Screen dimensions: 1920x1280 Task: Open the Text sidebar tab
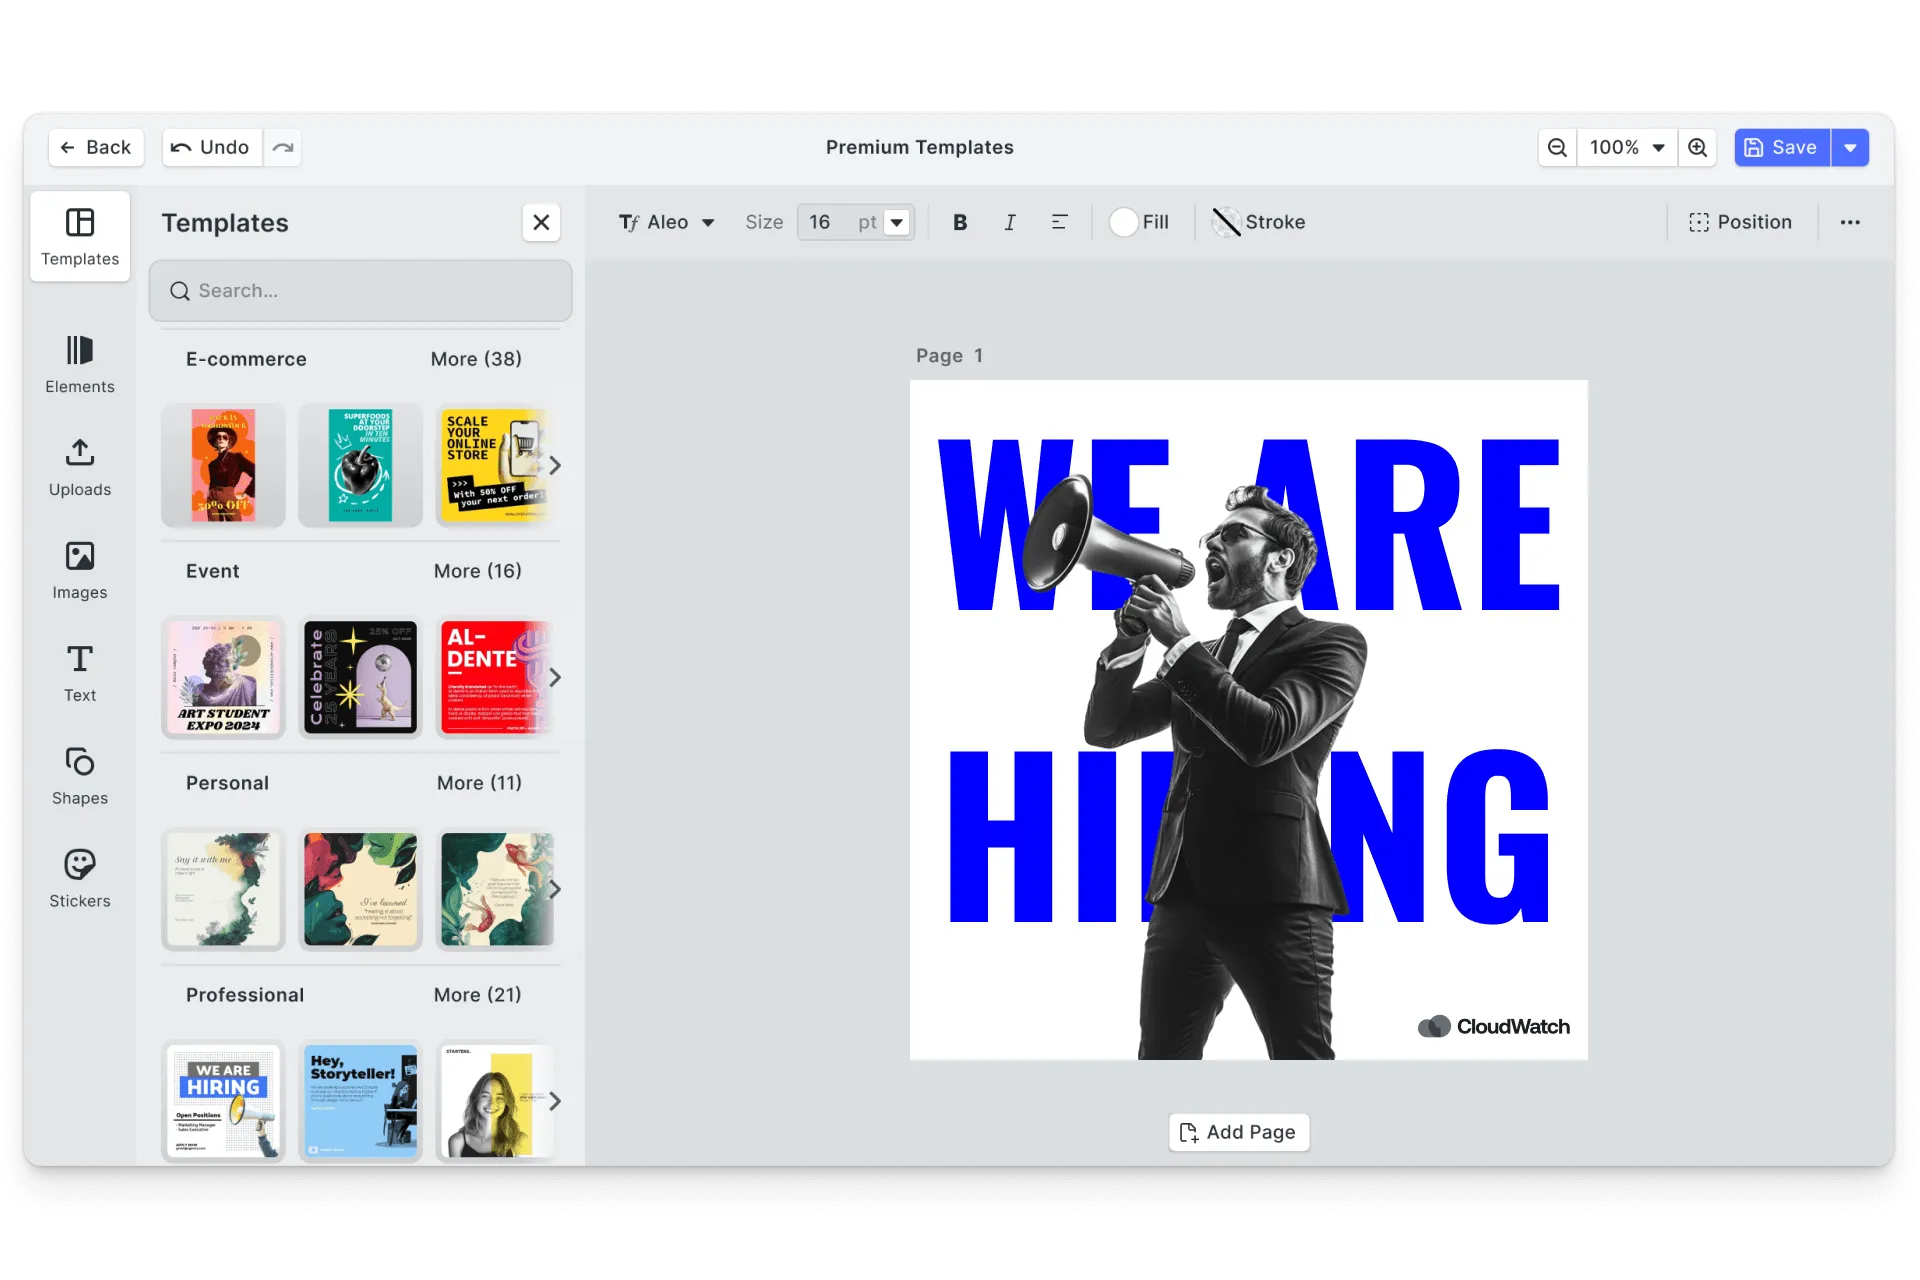[x=80, y=673]
